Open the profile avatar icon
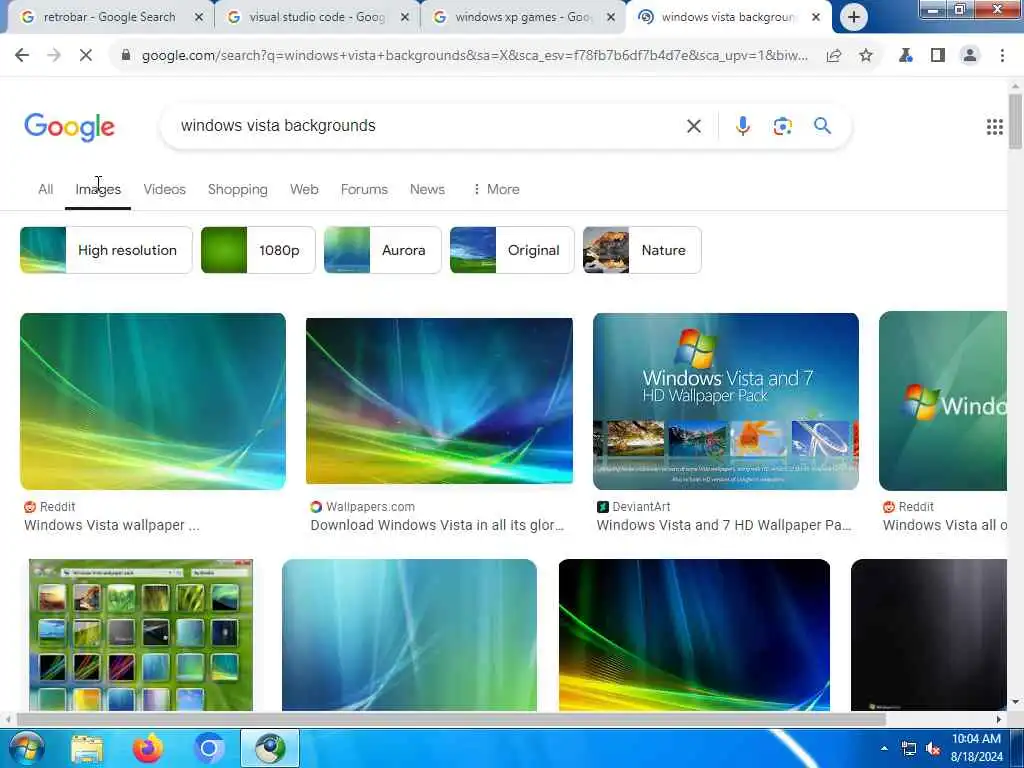This screenshot has height=768, width=1024. [x=970, y=56]
